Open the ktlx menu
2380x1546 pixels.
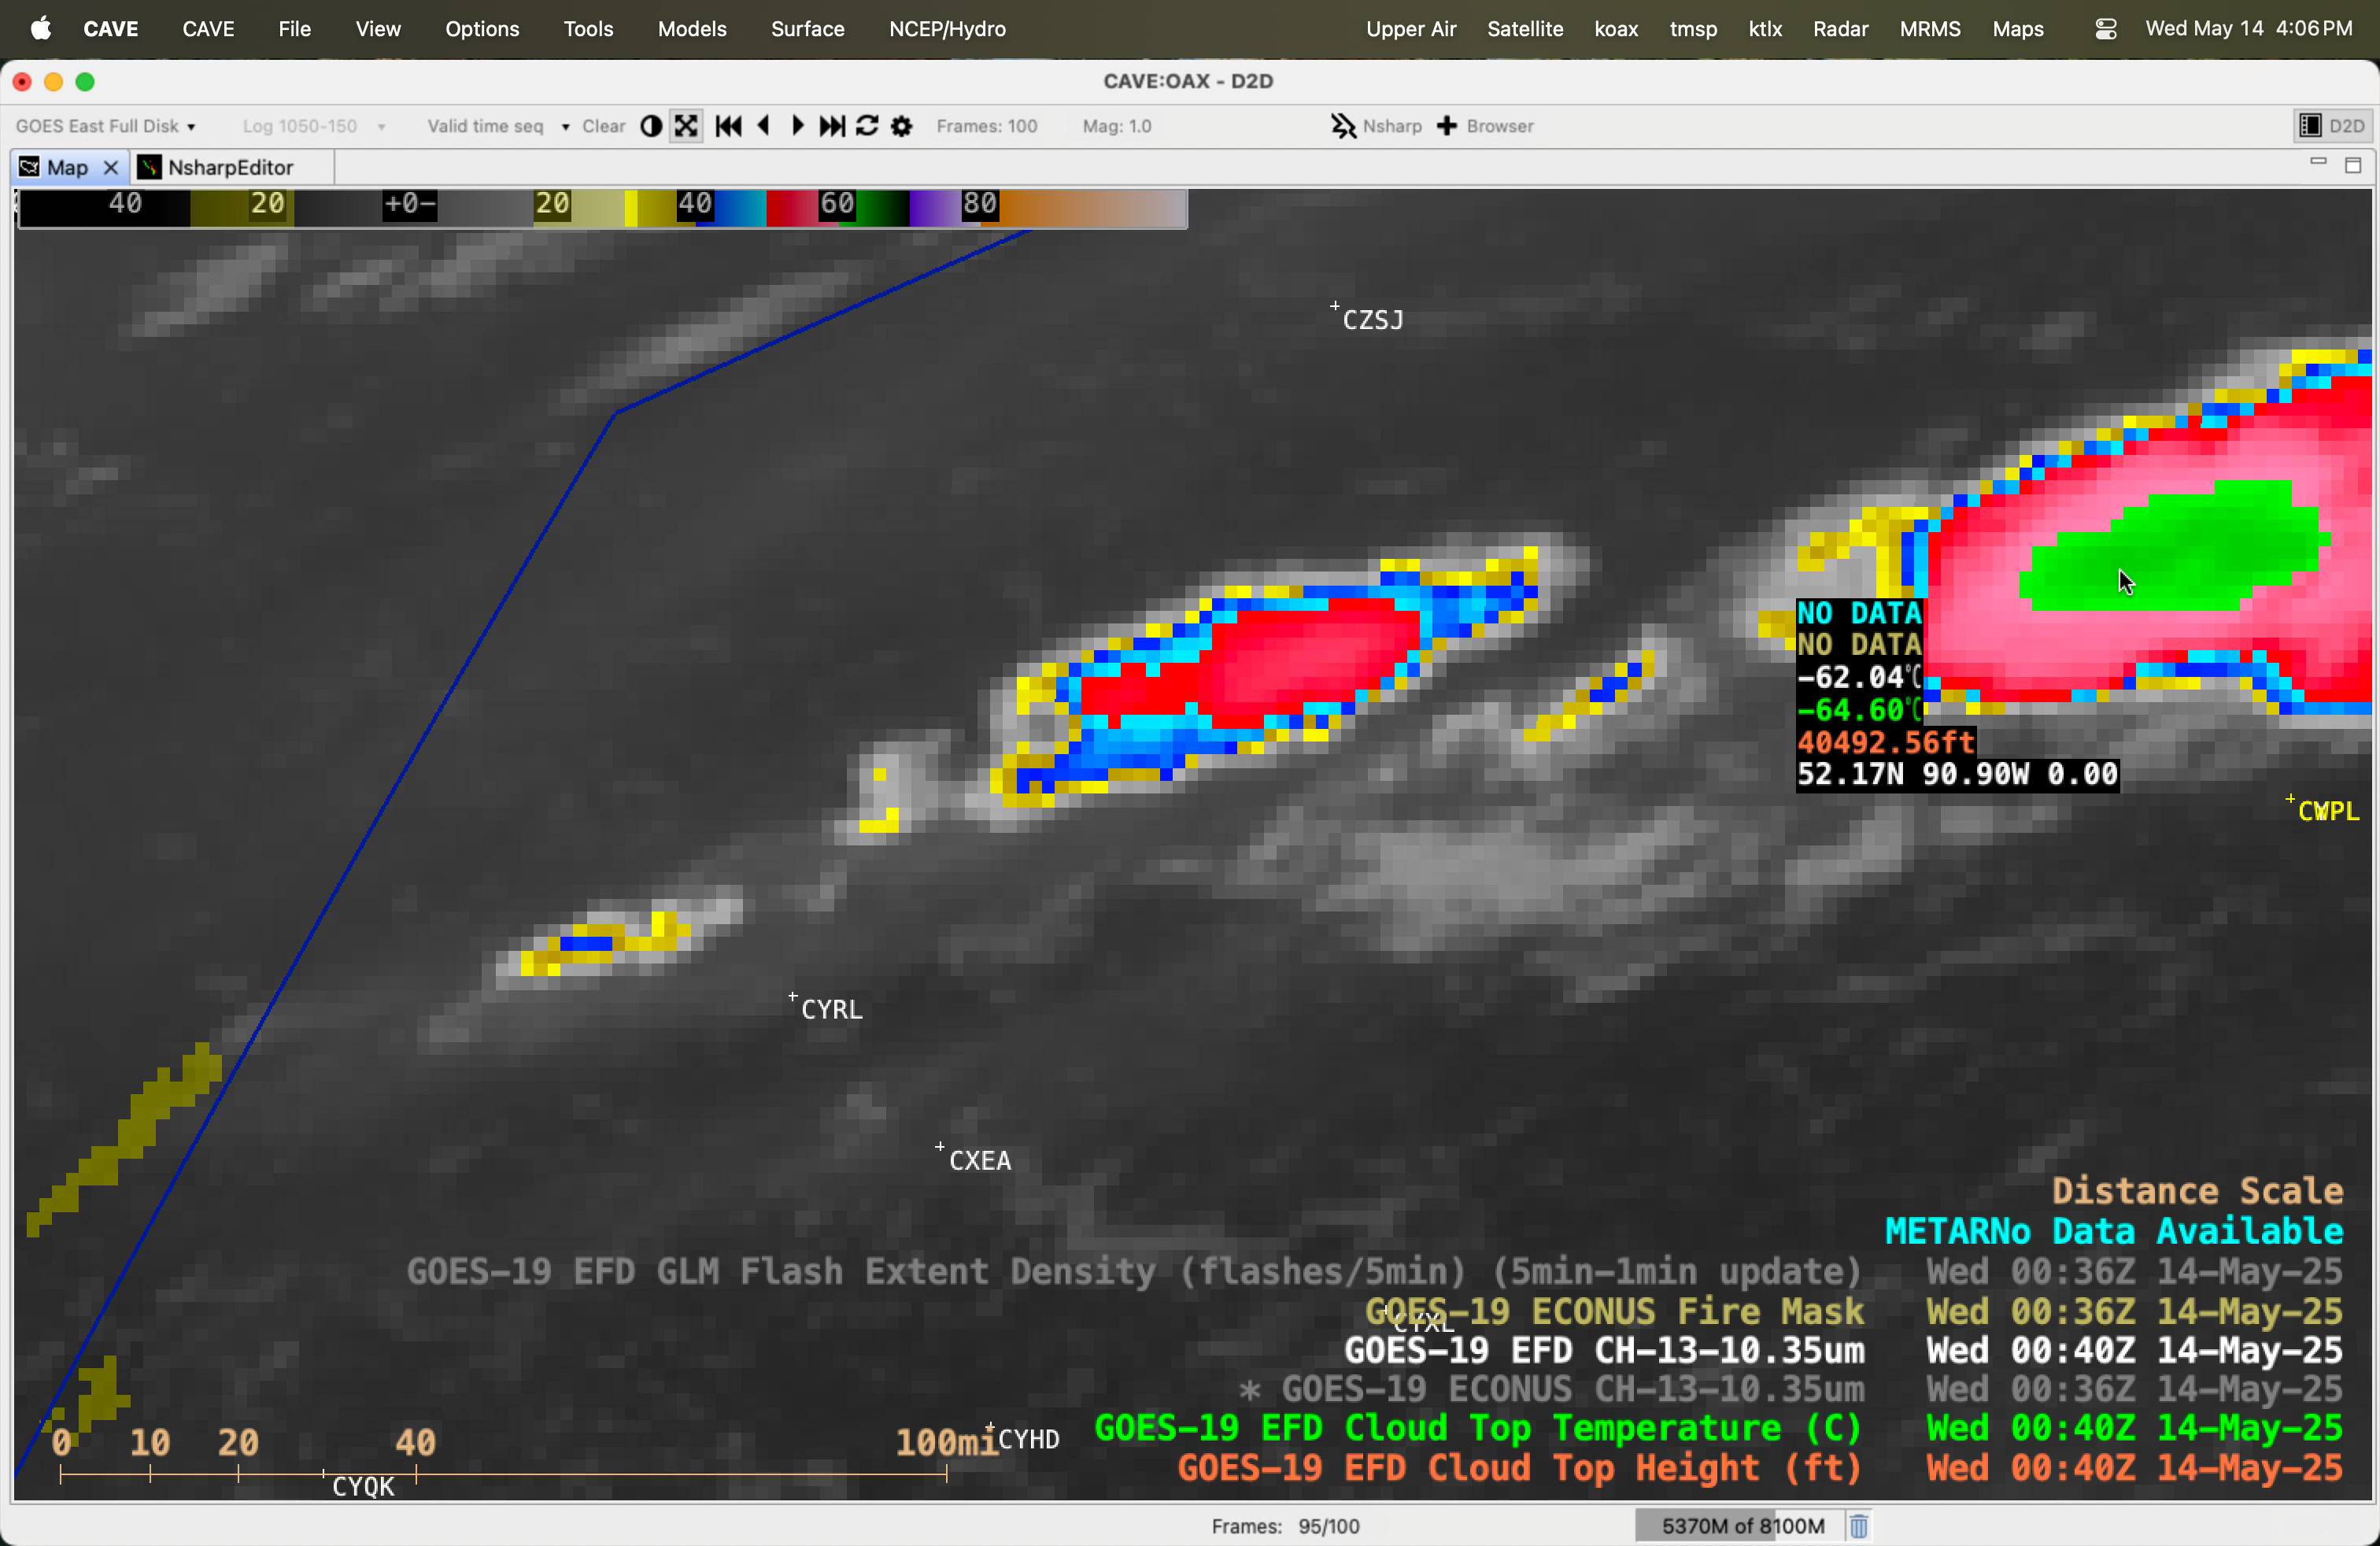[x=1765, y=29]
